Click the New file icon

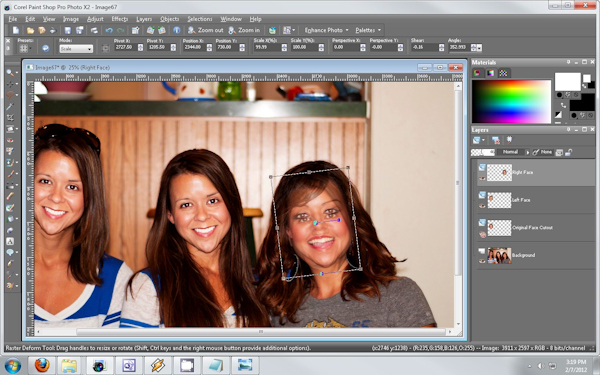tap(16, 30)
